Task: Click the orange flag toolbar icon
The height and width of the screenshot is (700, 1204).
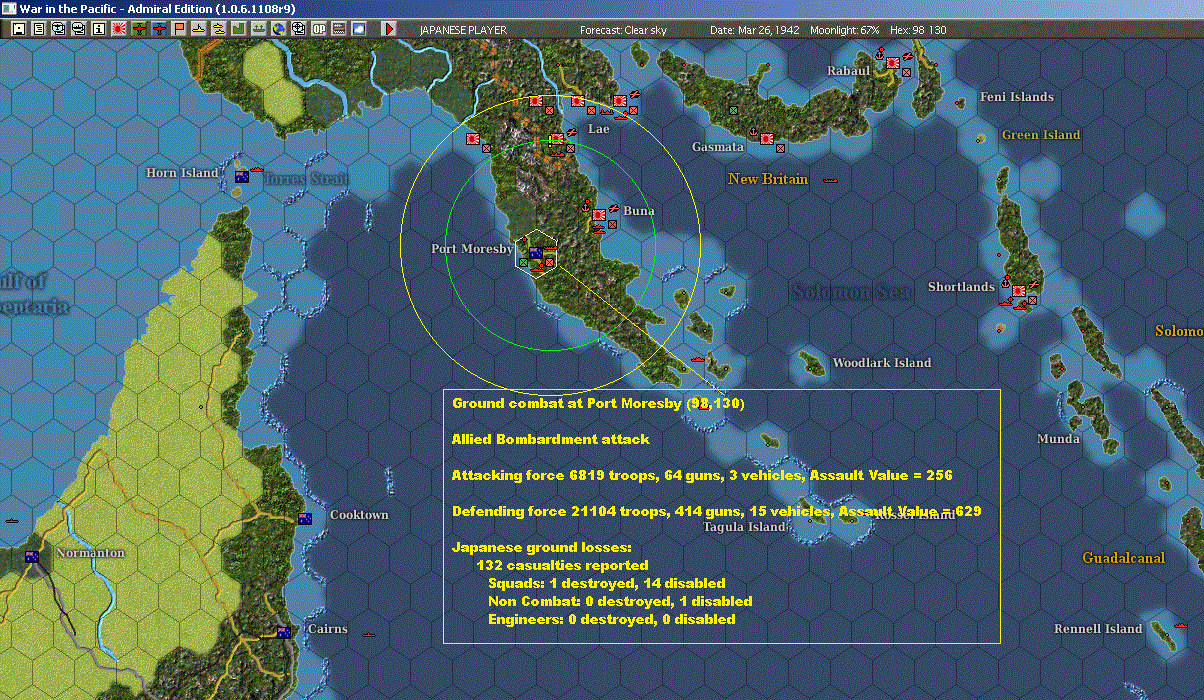Action: pyautogui.click(x=178, y=29)
